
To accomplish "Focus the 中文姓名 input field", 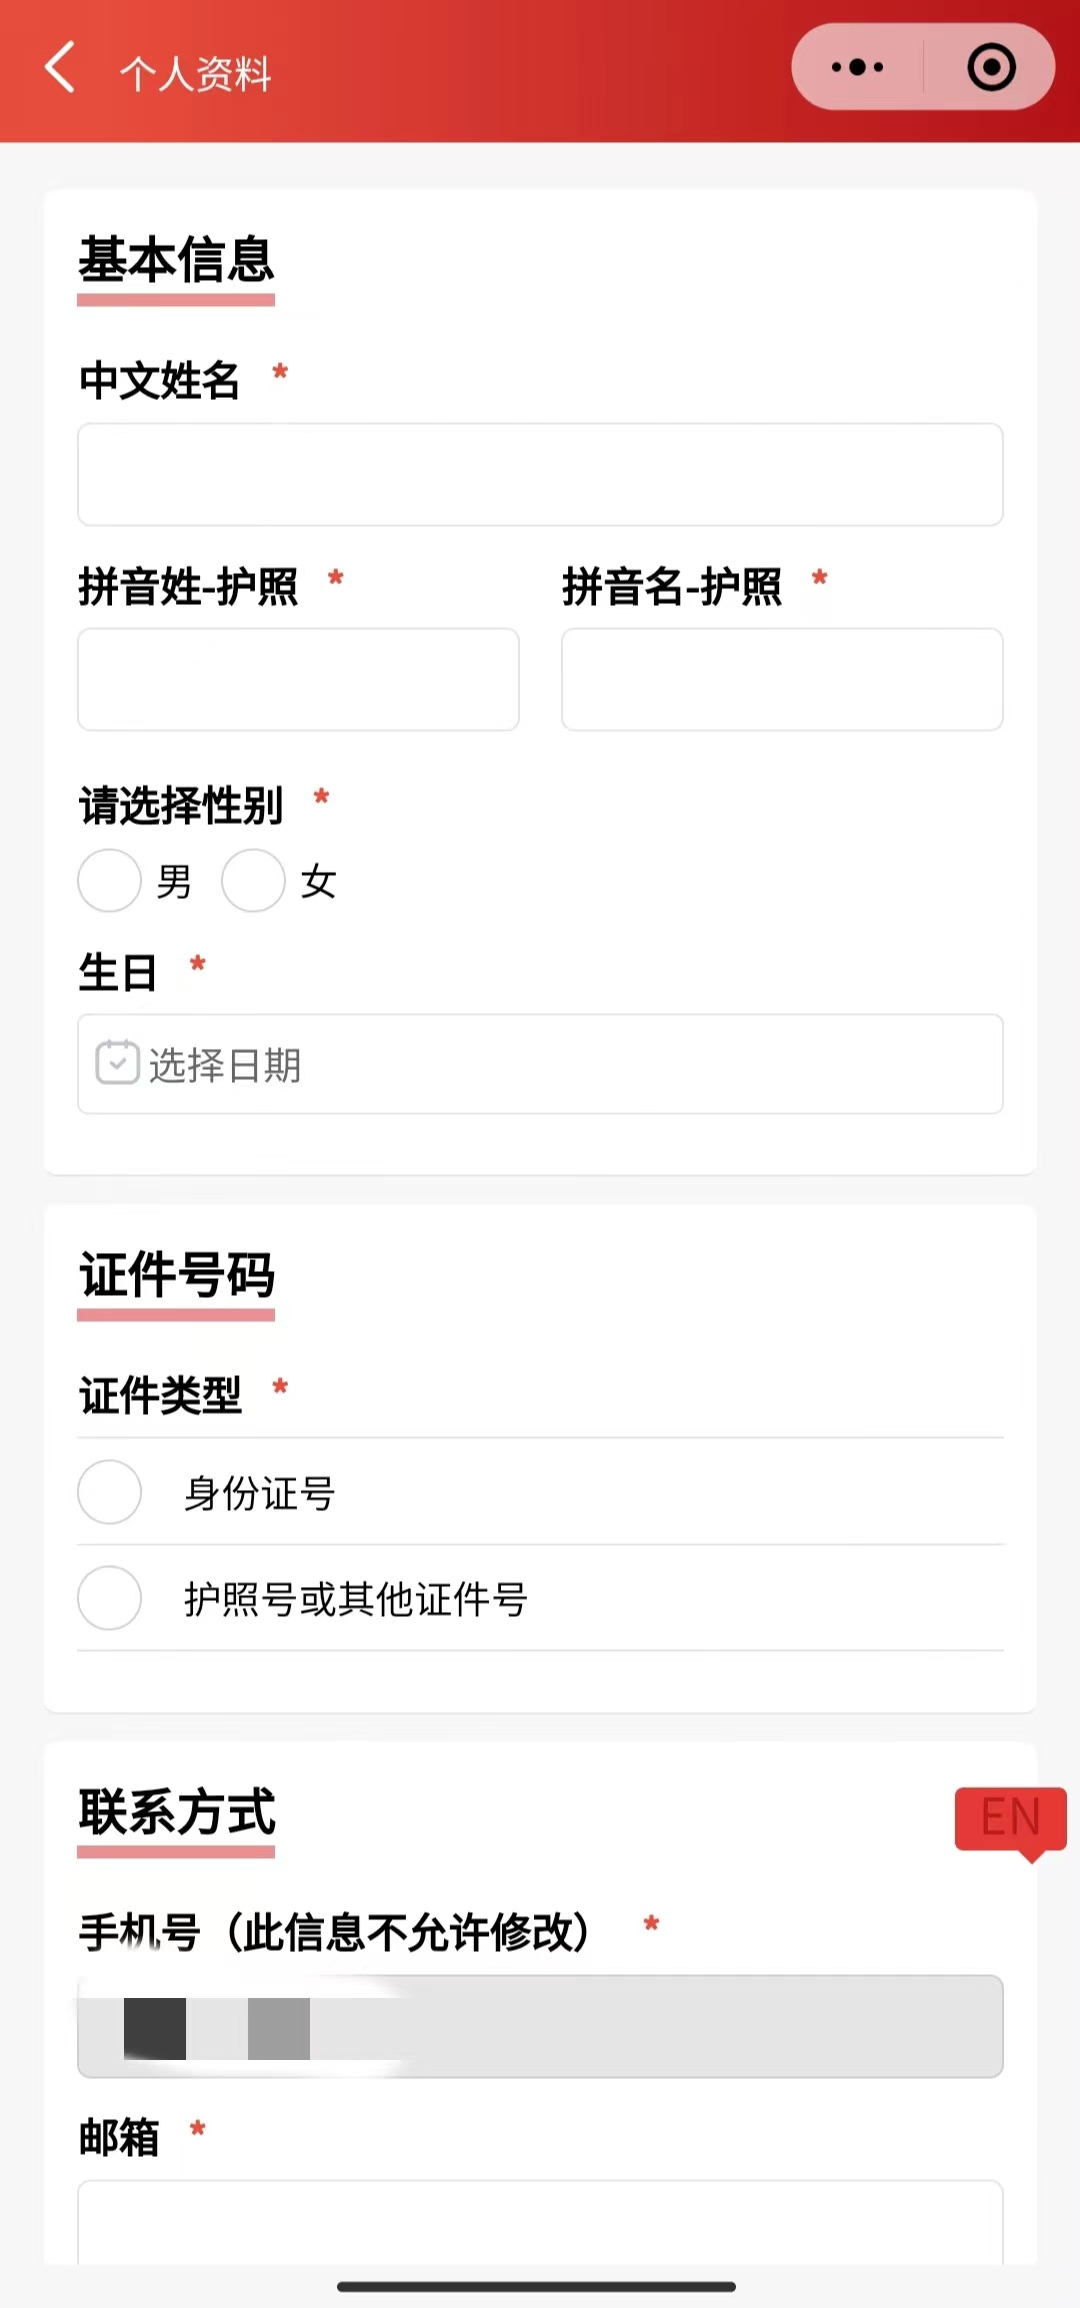I will click(x=540, y=474).
